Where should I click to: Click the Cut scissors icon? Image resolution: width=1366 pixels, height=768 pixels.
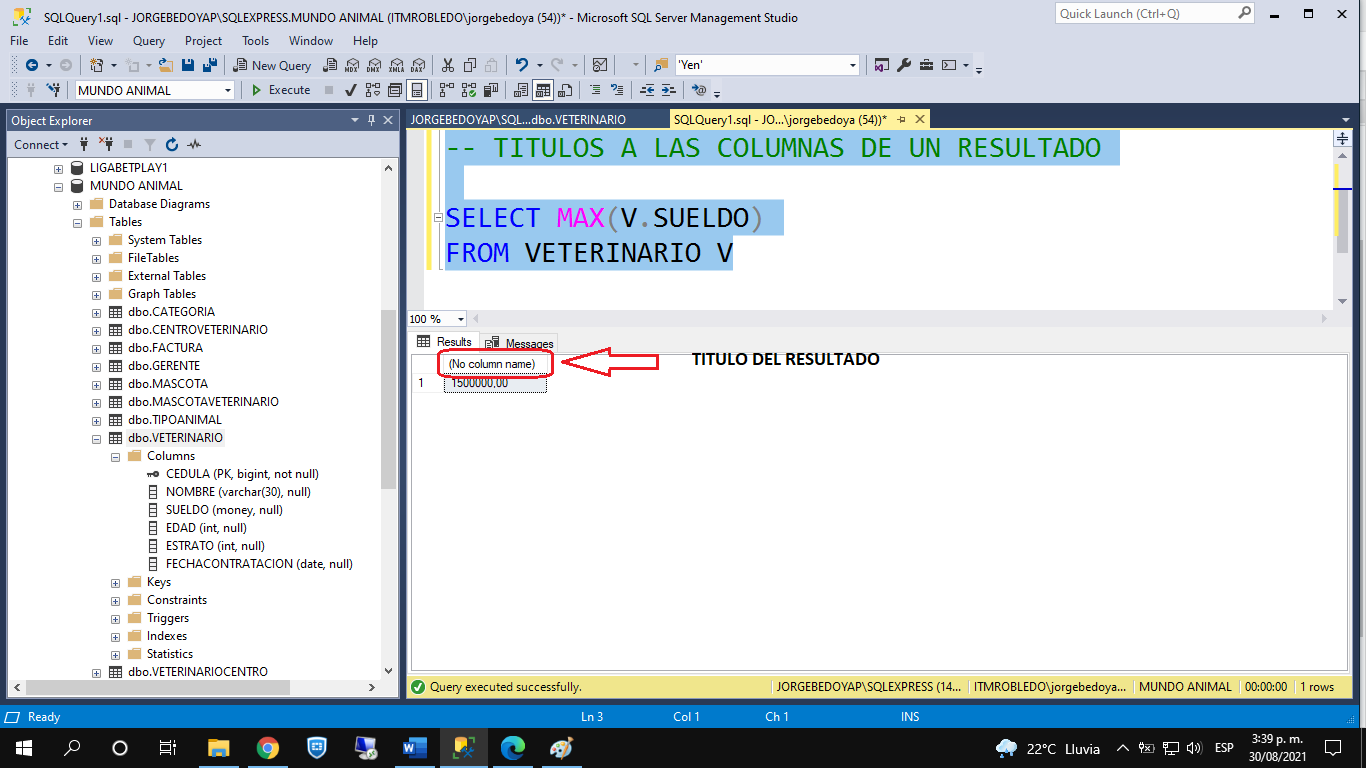[x=447, y=65]
